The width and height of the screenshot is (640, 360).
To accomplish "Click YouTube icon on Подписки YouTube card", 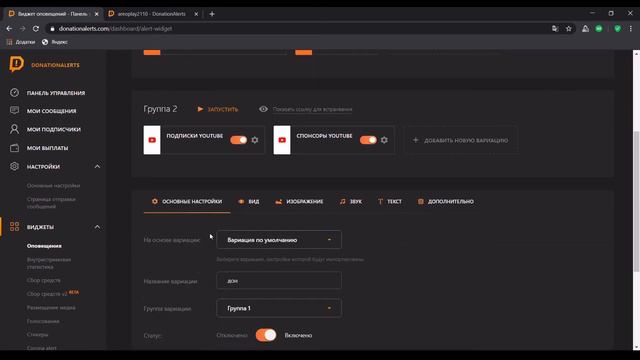I will [x=152, y=140].
